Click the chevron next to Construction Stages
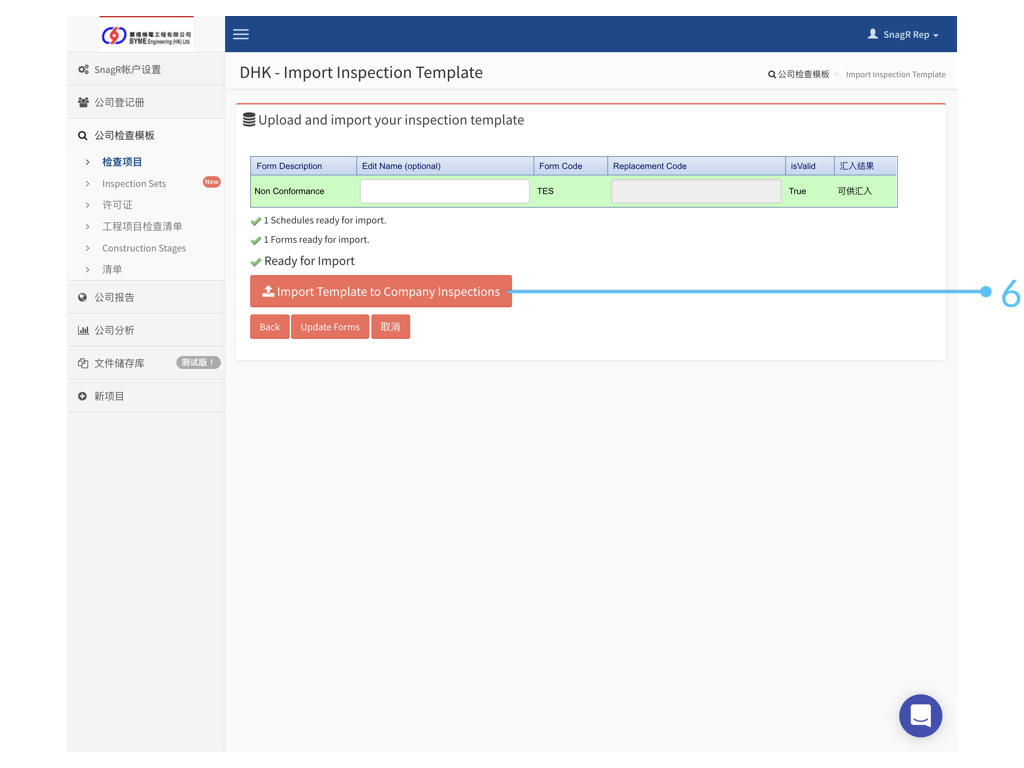The height and width of the screenshot is (768, 1024). pos(88,248)
